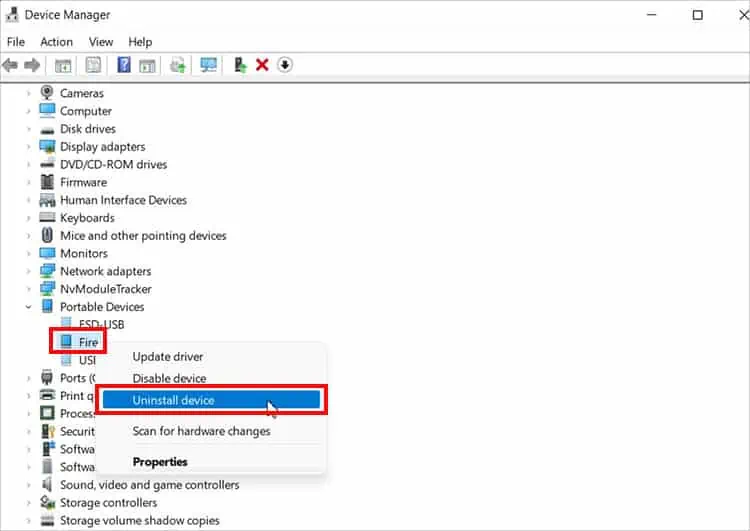
Task: Open the View menu
Action: point(101,42)
